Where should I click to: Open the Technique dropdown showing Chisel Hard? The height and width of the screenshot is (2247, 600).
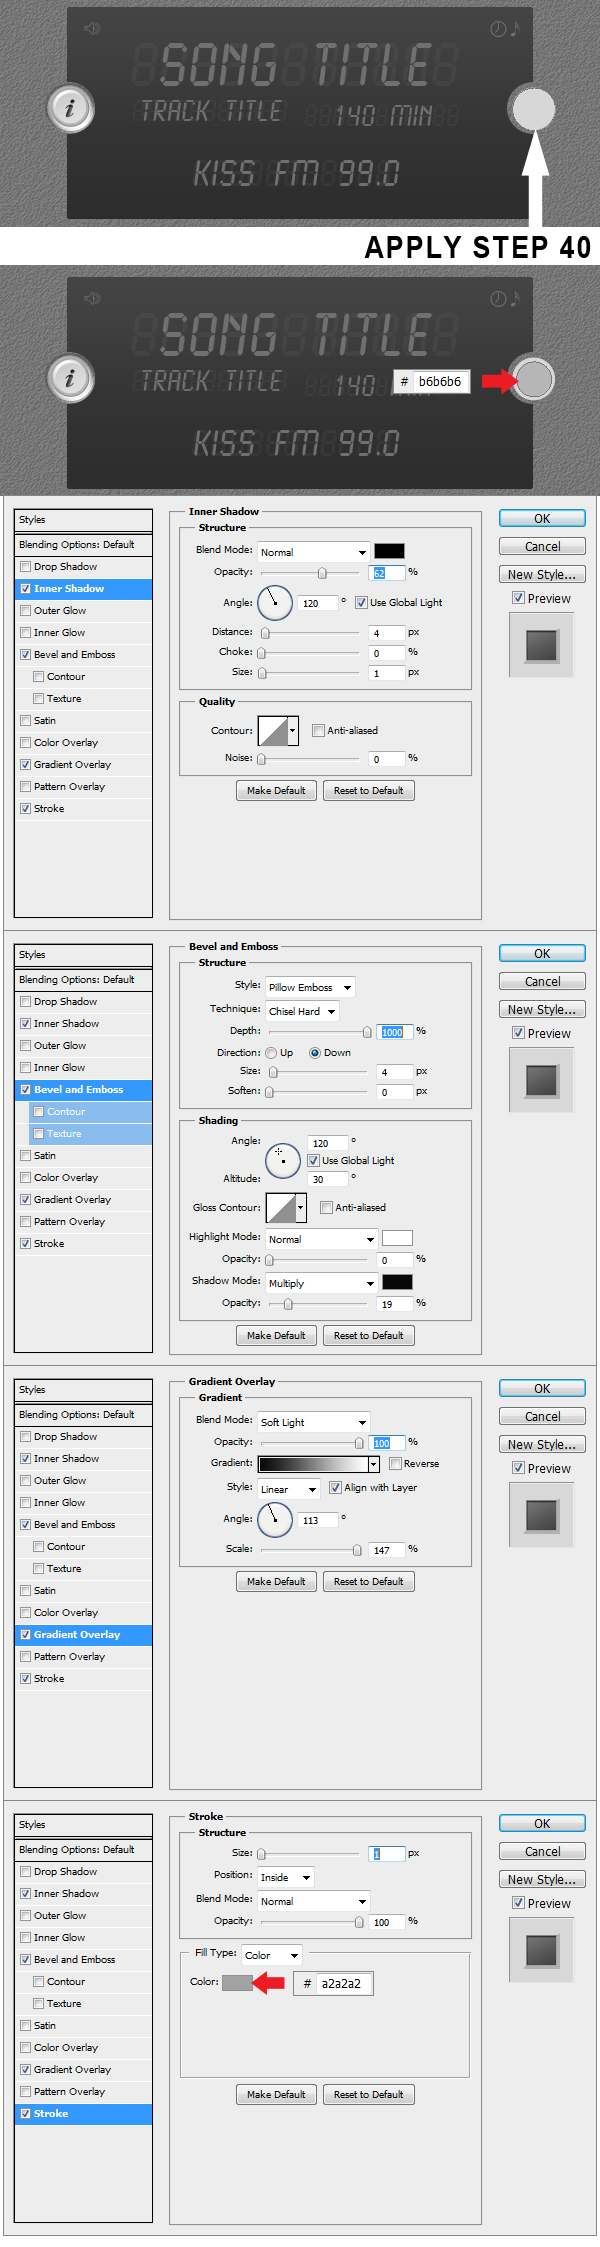tap(302, 1011)
